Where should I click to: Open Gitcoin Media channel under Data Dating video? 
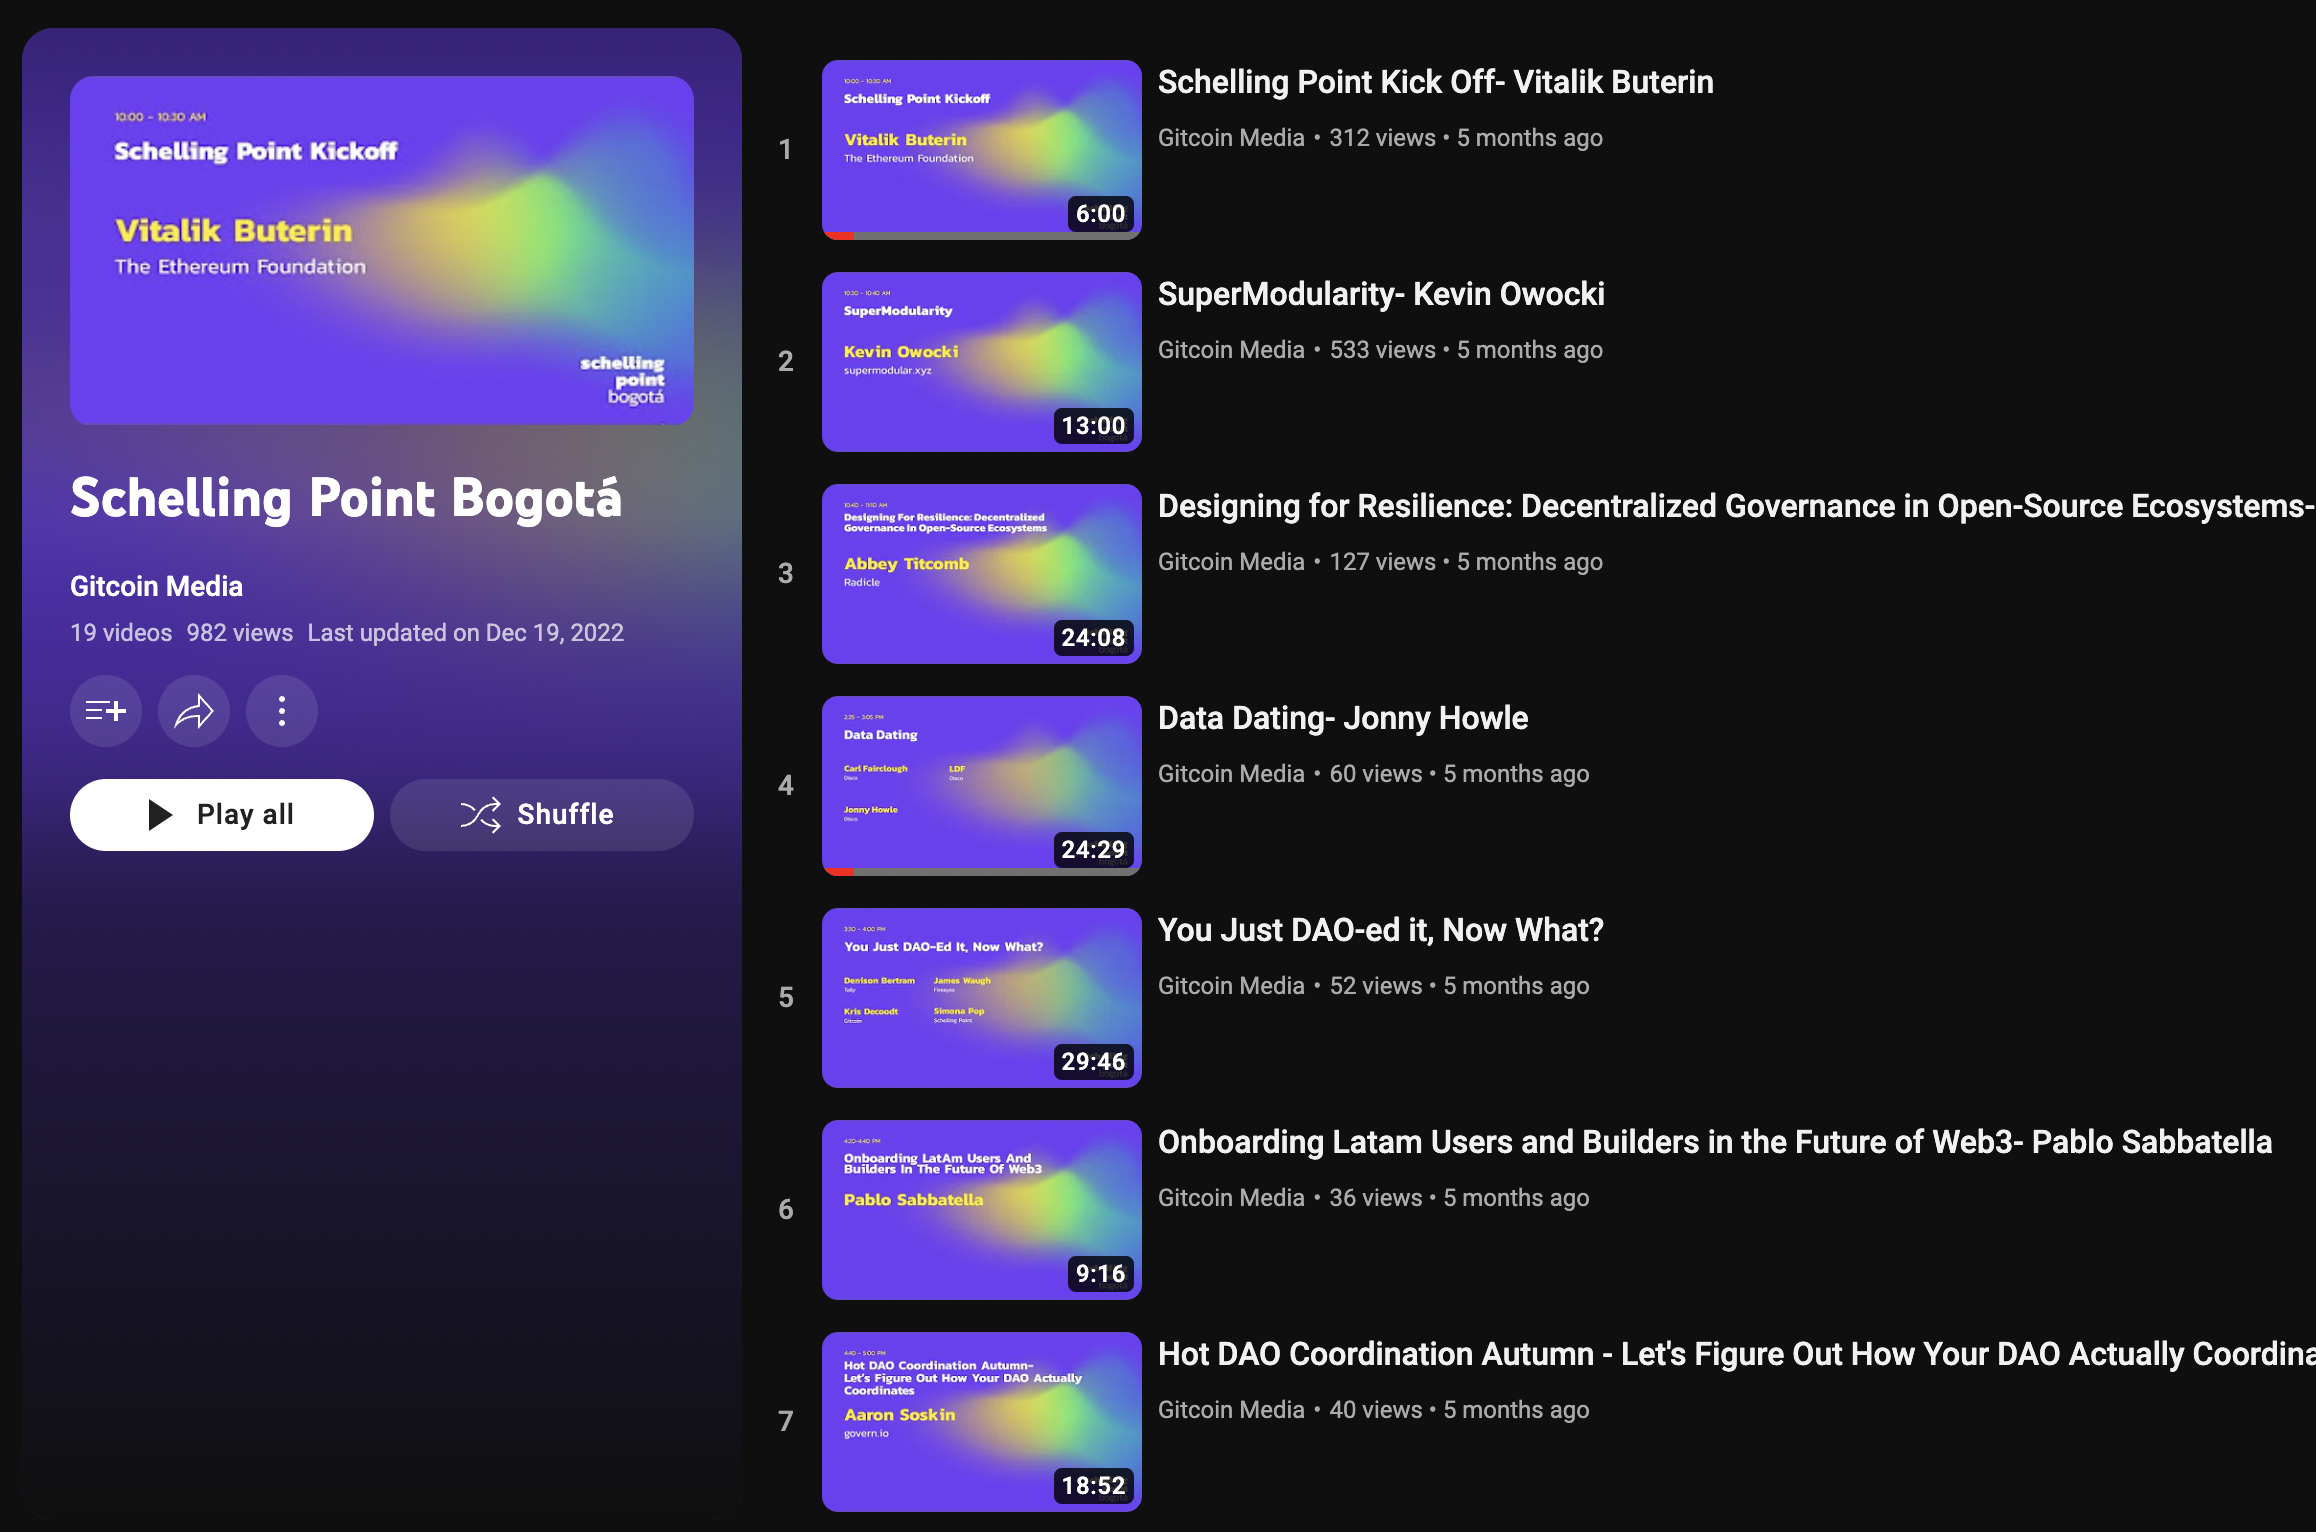[1231, 774]
